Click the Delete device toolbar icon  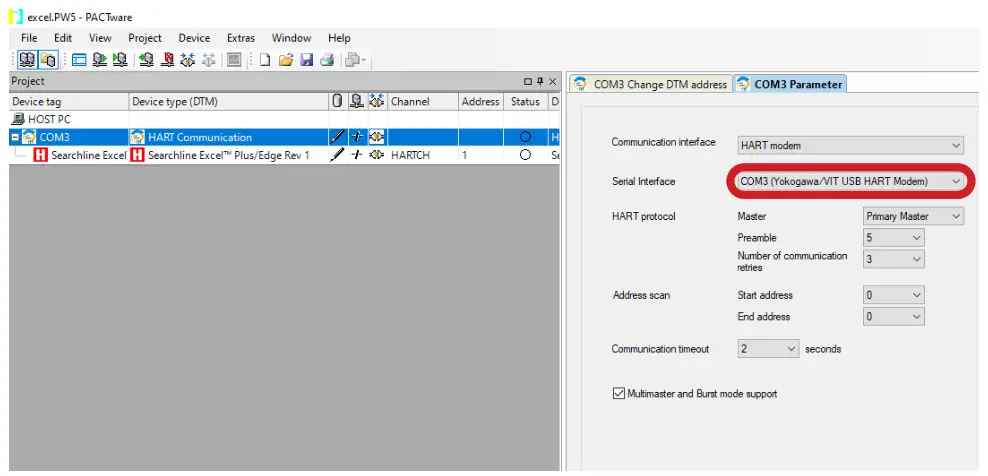[167, 60]
